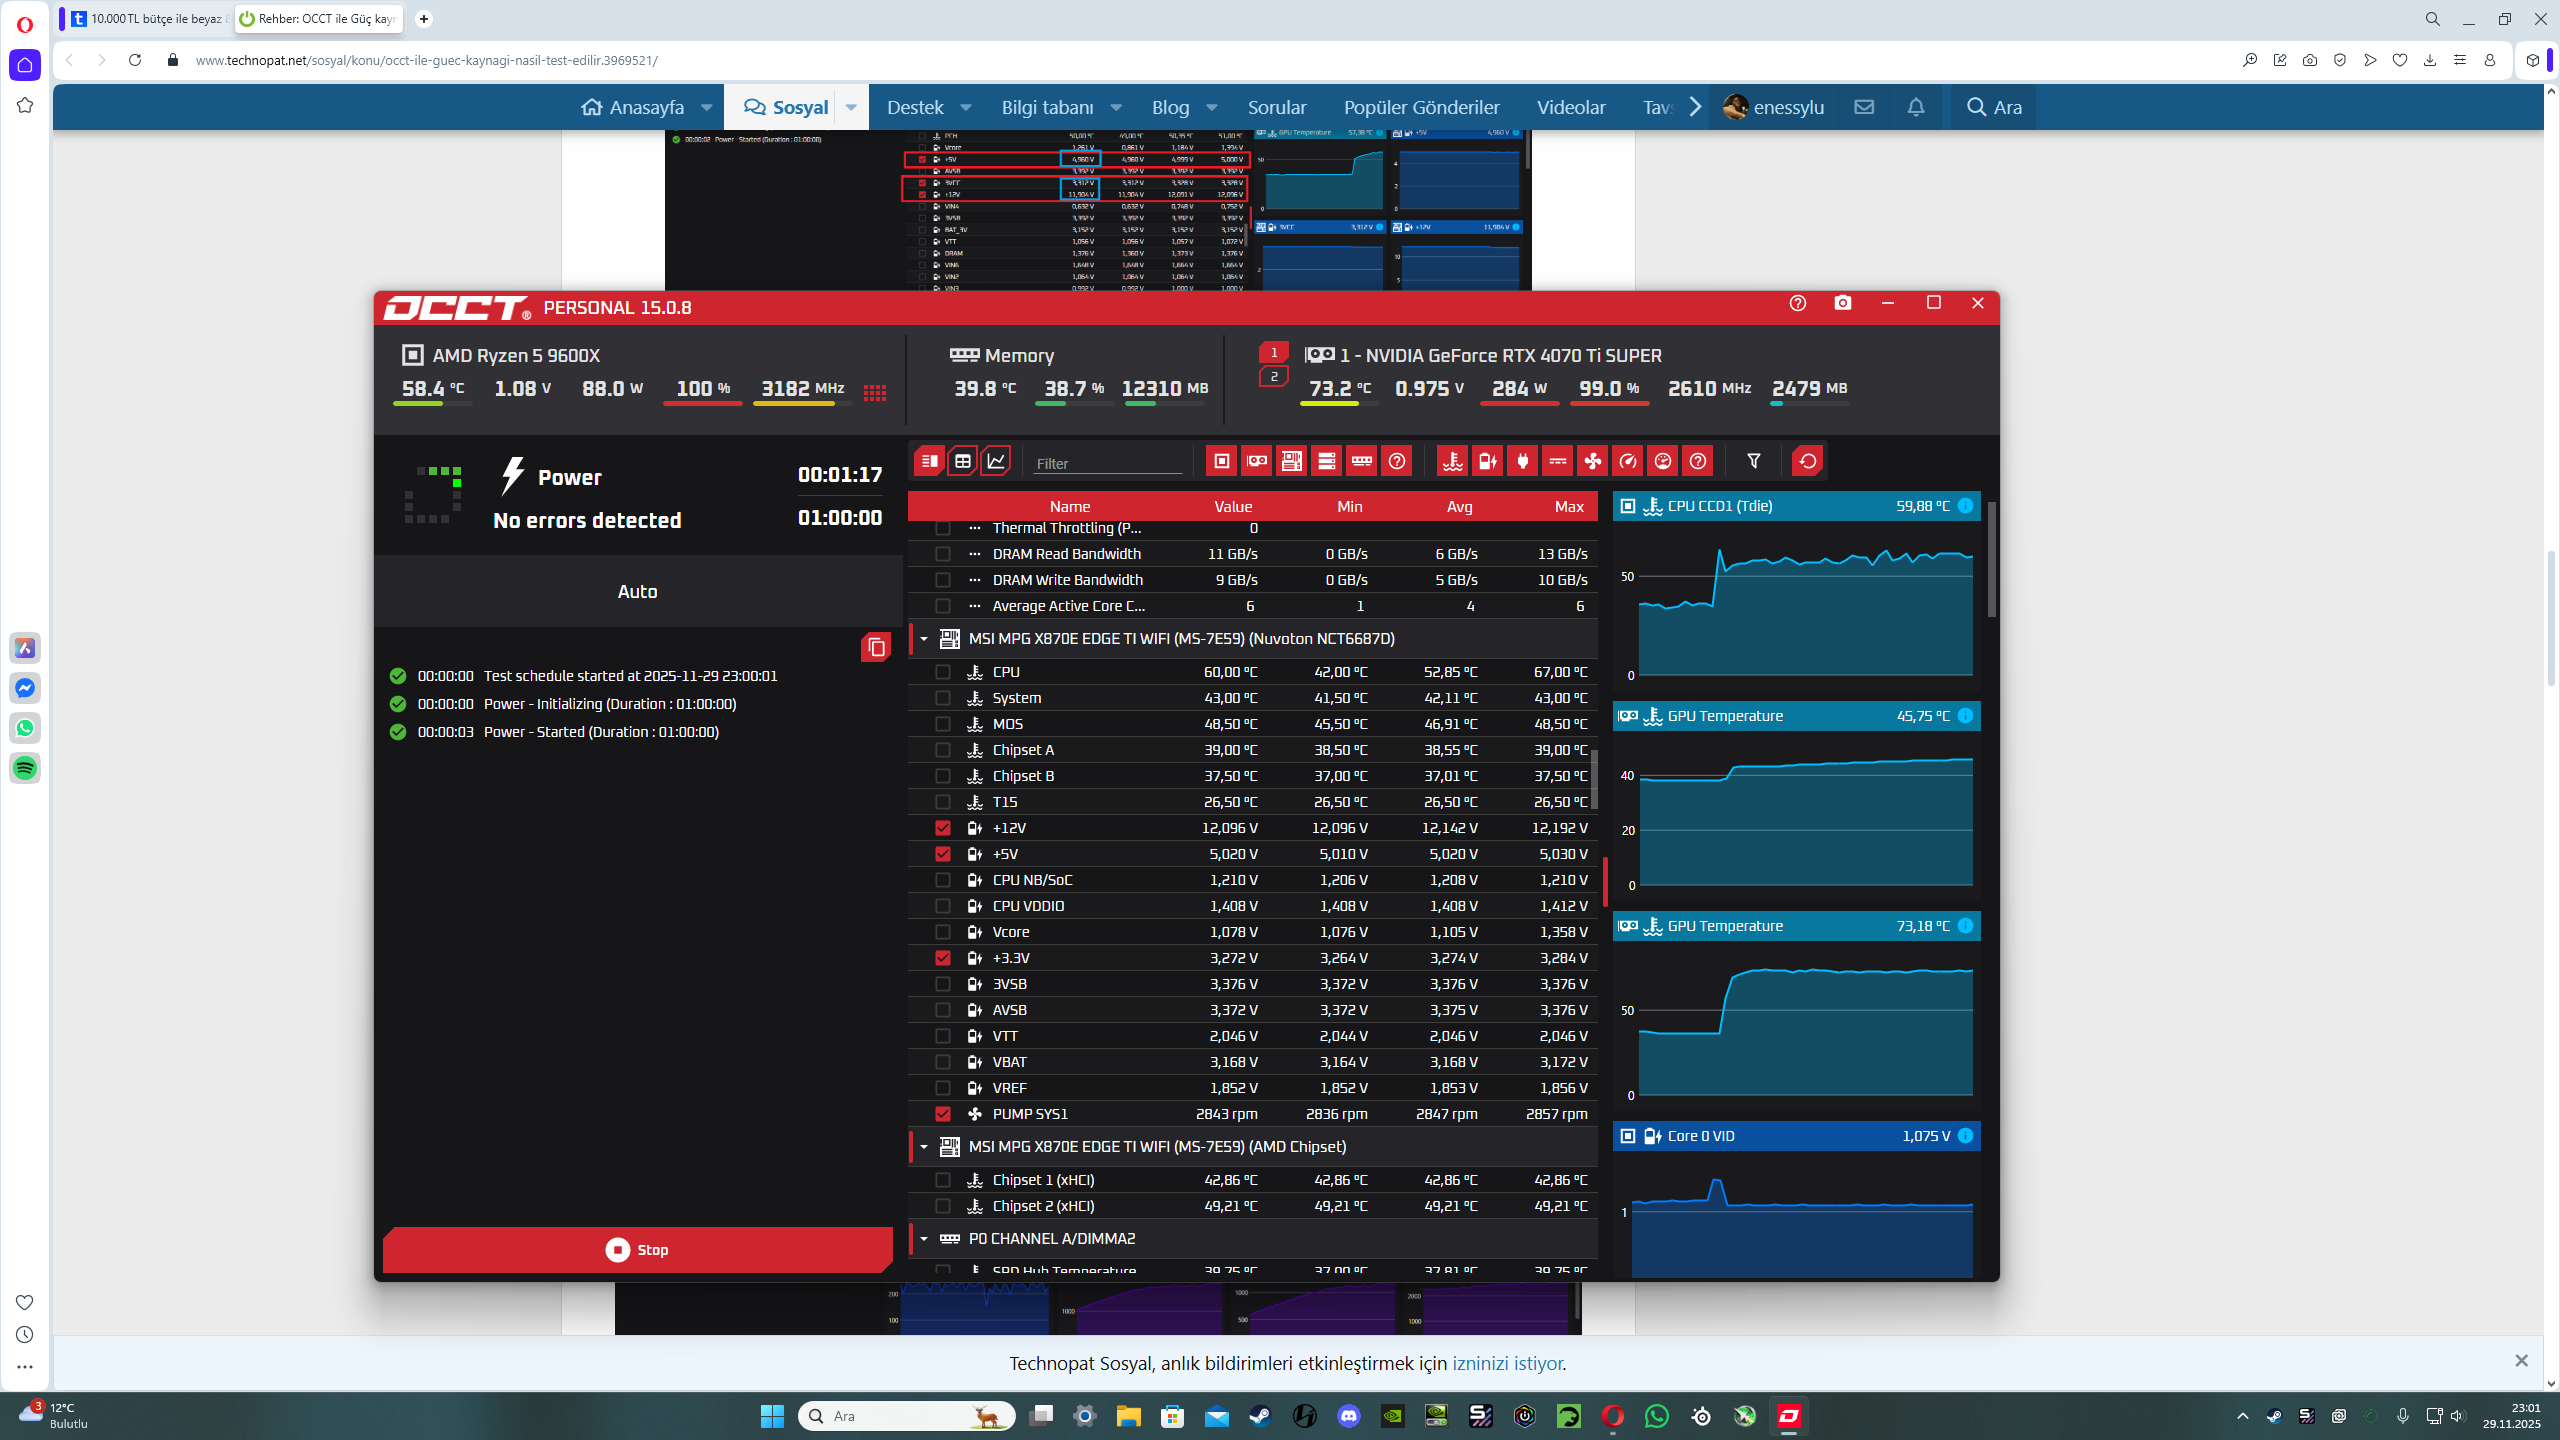
Task: Click the Auto test mode label
Action: click(x=638, y=592)
